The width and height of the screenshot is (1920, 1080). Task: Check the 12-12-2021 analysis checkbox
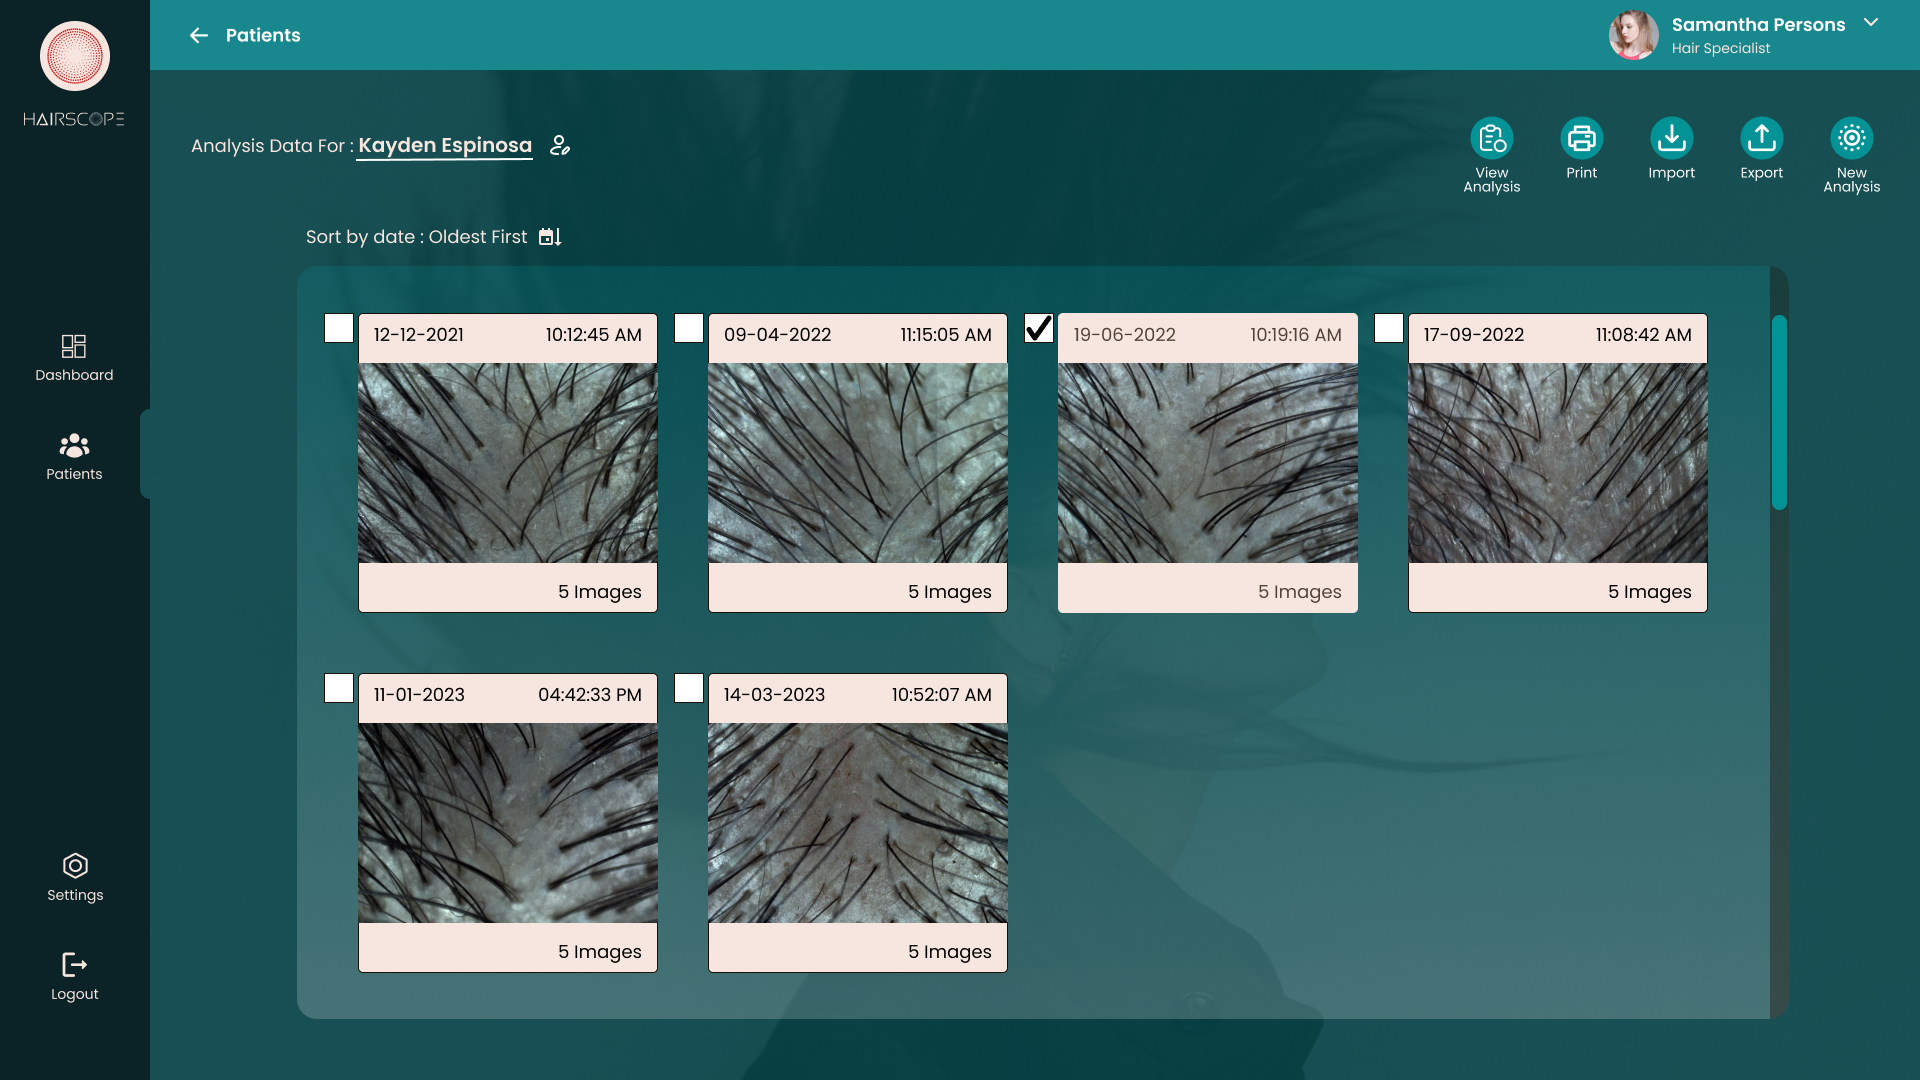pyautogui.click(x=339, y=329)
